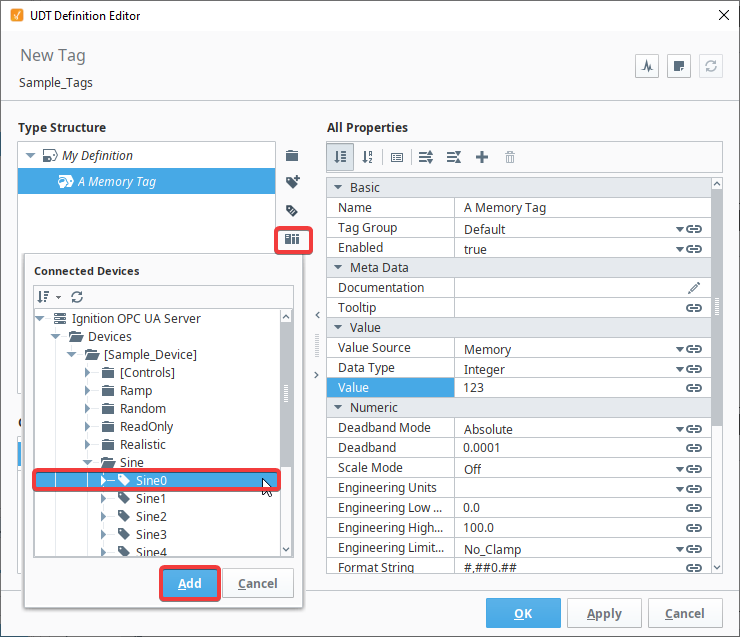Click the Apply button

[604, 613]
